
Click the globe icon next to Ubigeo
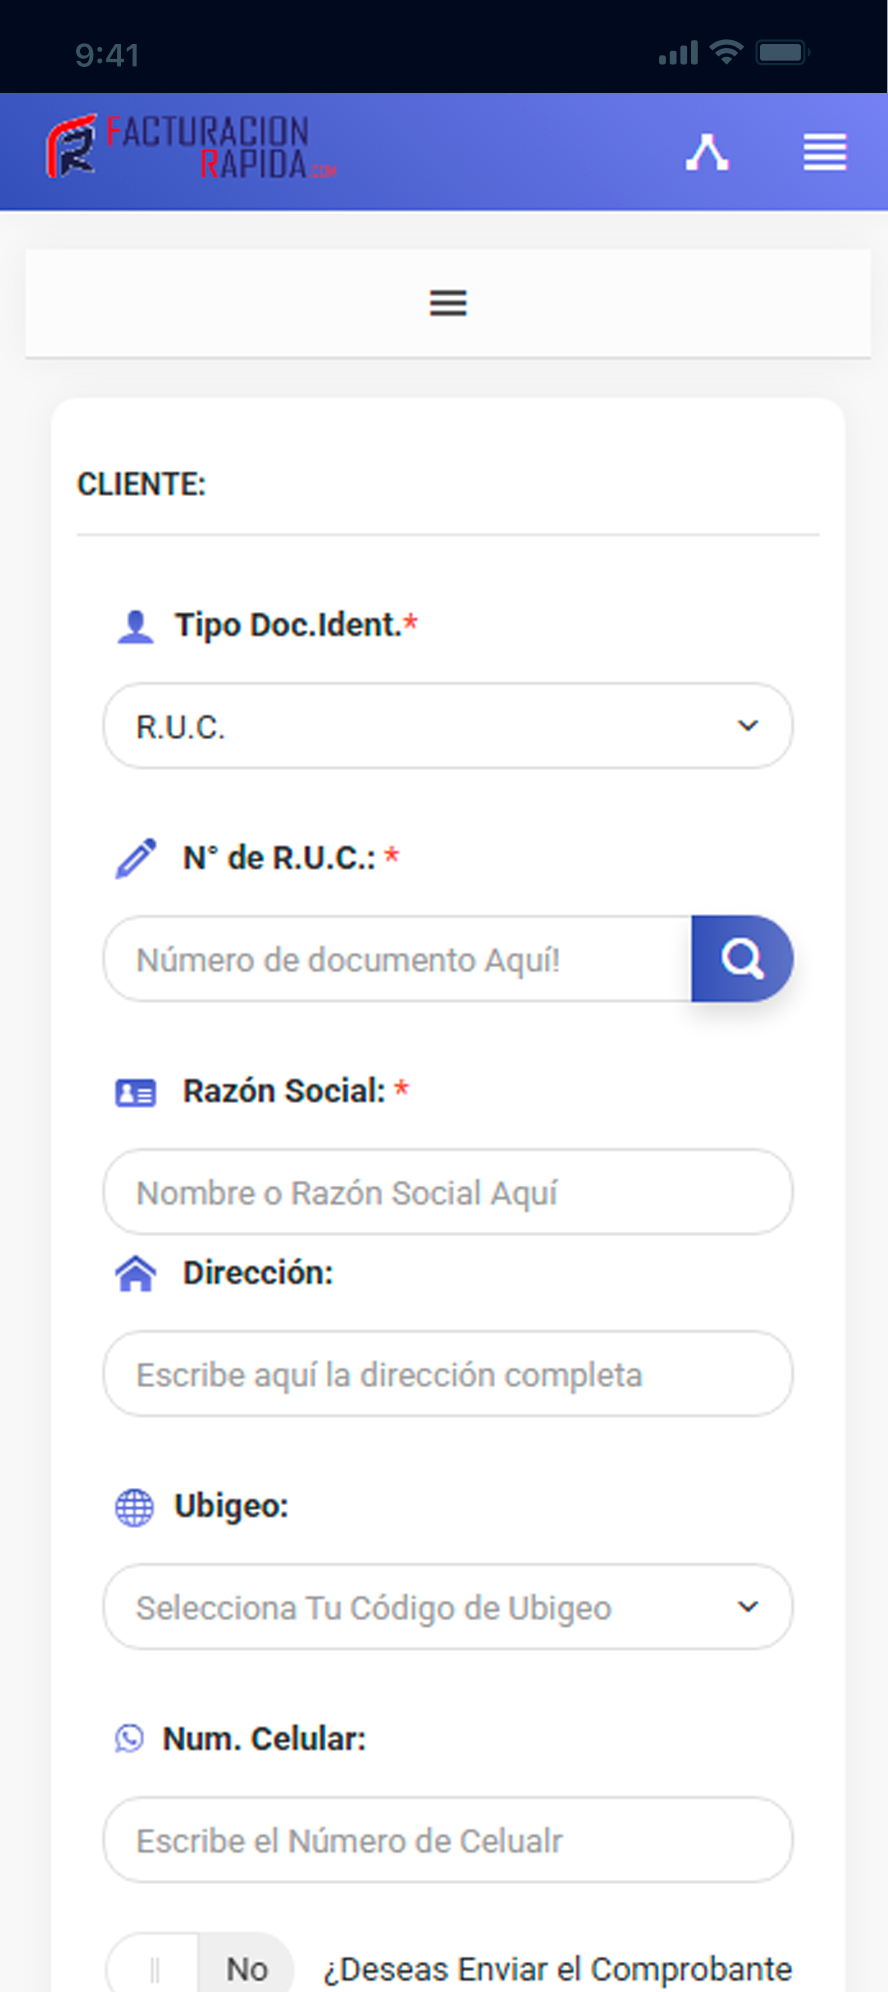134,1507
